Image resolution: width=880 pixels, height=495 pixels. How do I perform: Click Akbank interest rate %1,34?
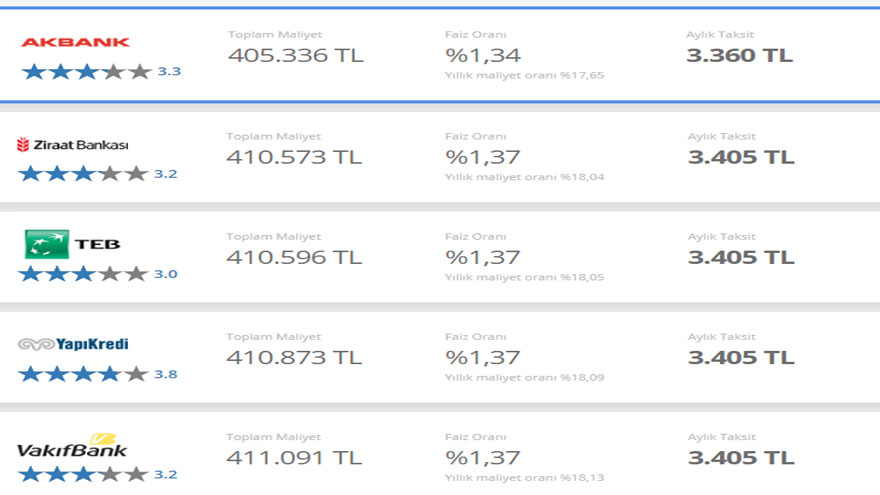tap(483, 56)
